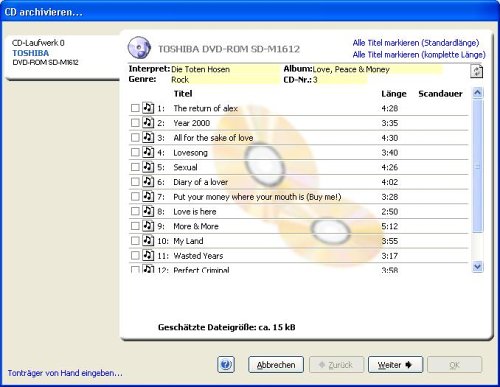Screen dimensions: 500x387
Task: Check the Love is here checkbox
Action: tap(135, 211)
